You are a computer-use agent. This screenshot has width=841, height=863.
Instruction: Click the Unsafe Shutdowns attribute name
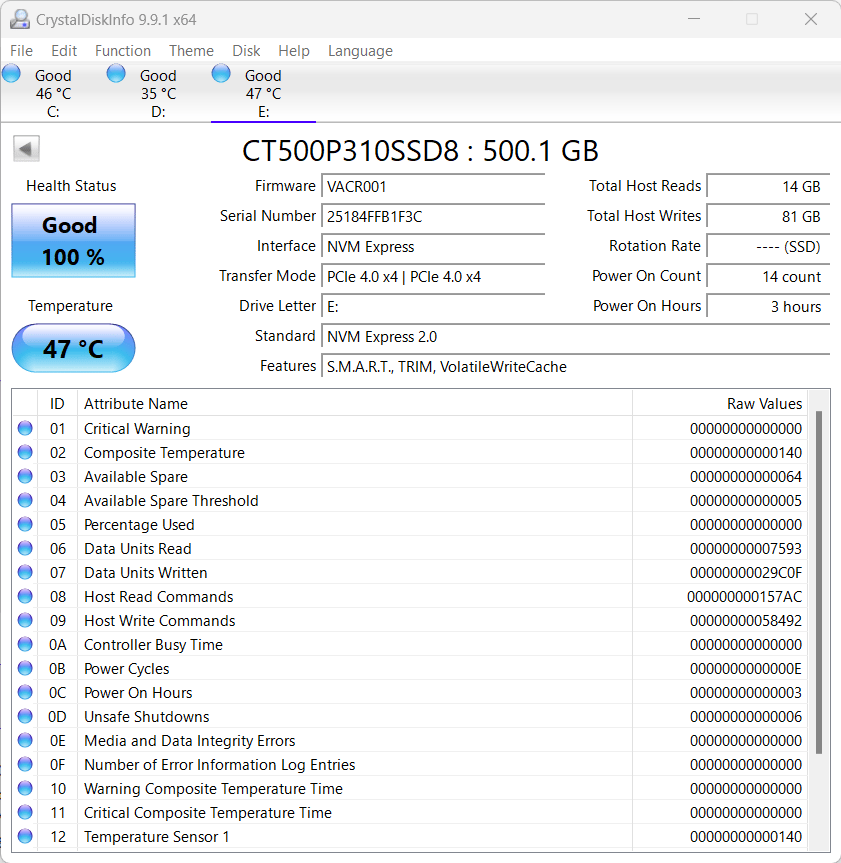146,717
